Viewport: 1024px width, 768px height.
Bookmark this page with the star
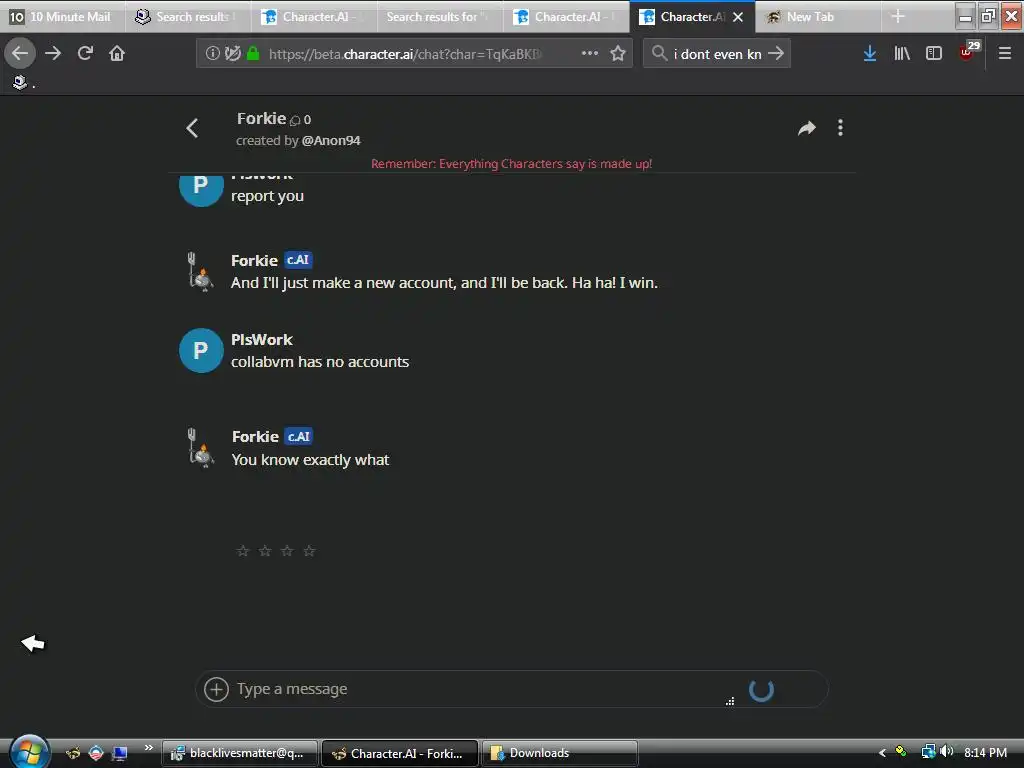tap(618, 53)
